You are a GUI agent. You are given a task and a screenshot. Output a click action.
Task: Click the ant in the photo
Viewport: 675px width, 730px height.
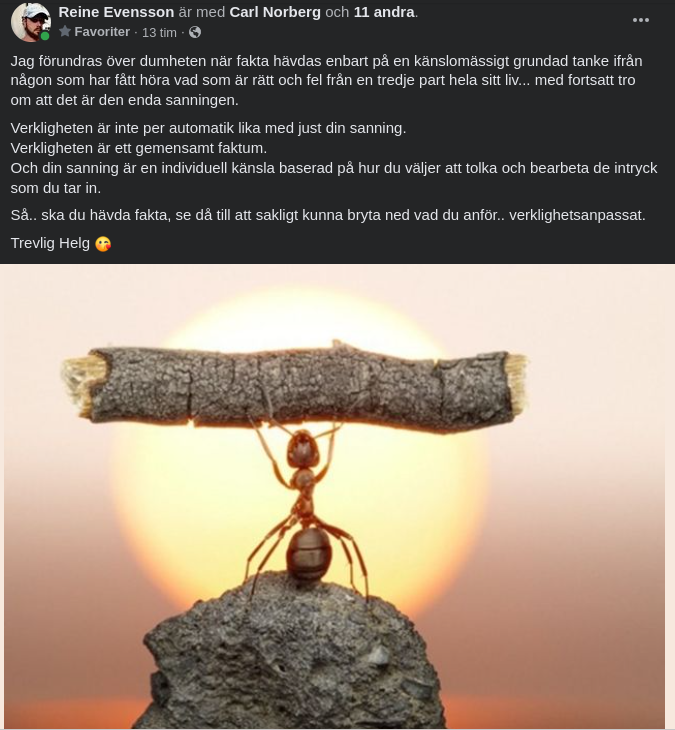(x=306, y=507)
